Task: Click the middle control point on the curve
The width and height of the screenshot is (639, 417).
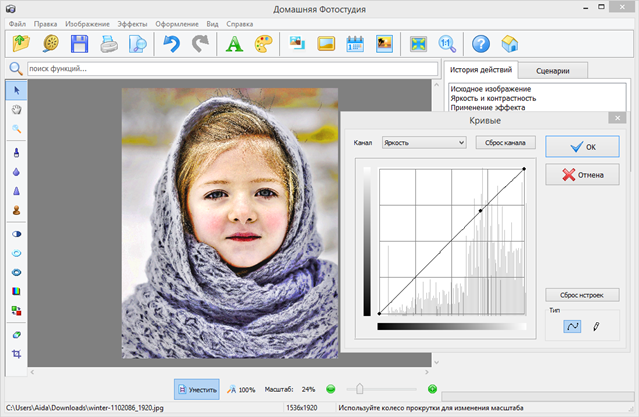Action: click(x=480, y=210)
